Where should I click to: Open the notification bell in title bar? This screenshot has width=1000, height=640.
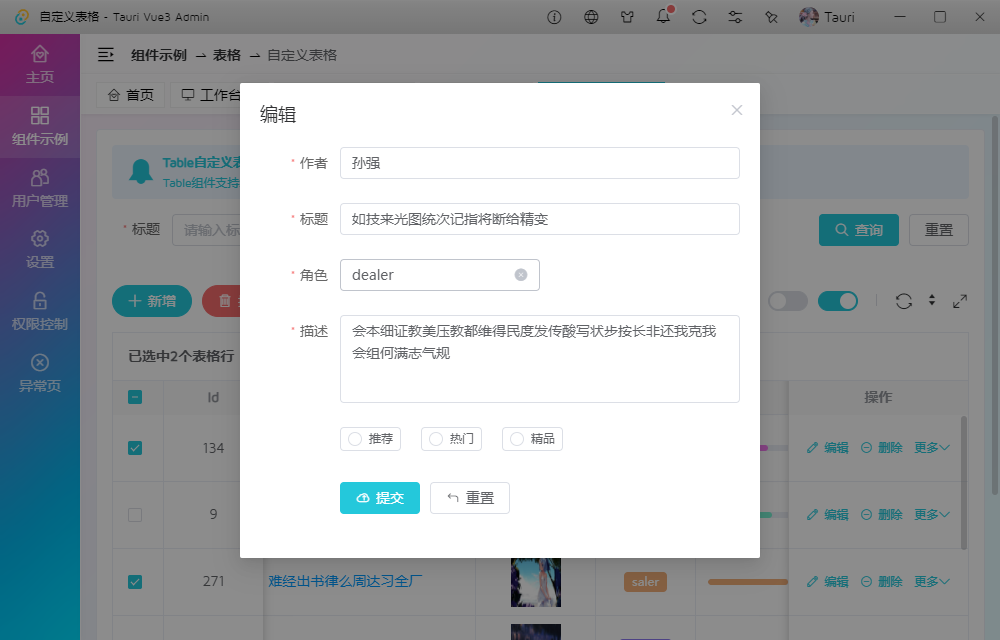click(x=663, y=17)
